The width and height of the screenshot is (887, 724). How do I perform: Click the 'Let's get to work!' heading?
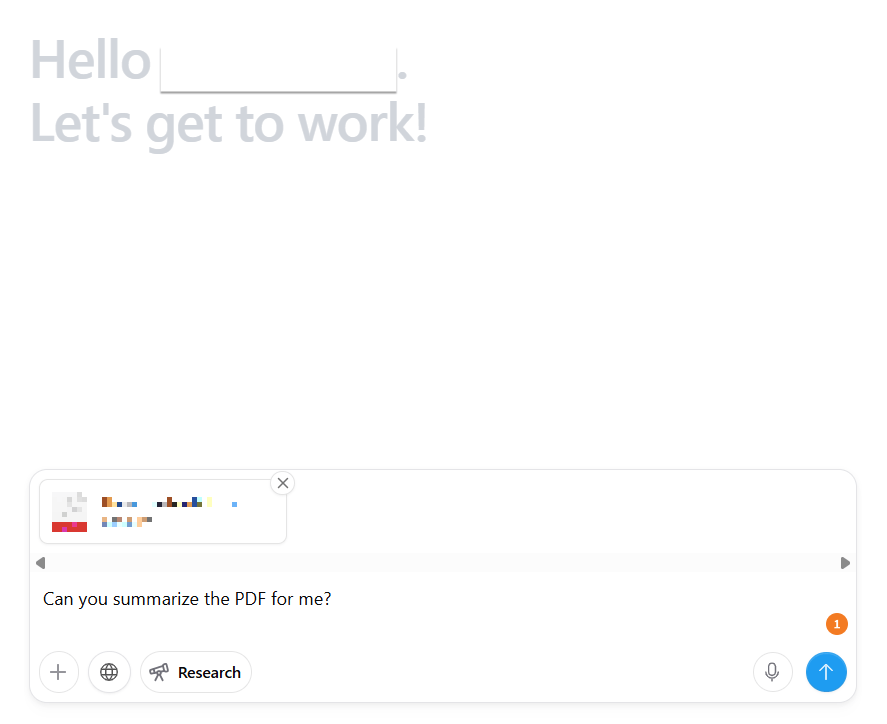tap(229, 123)
